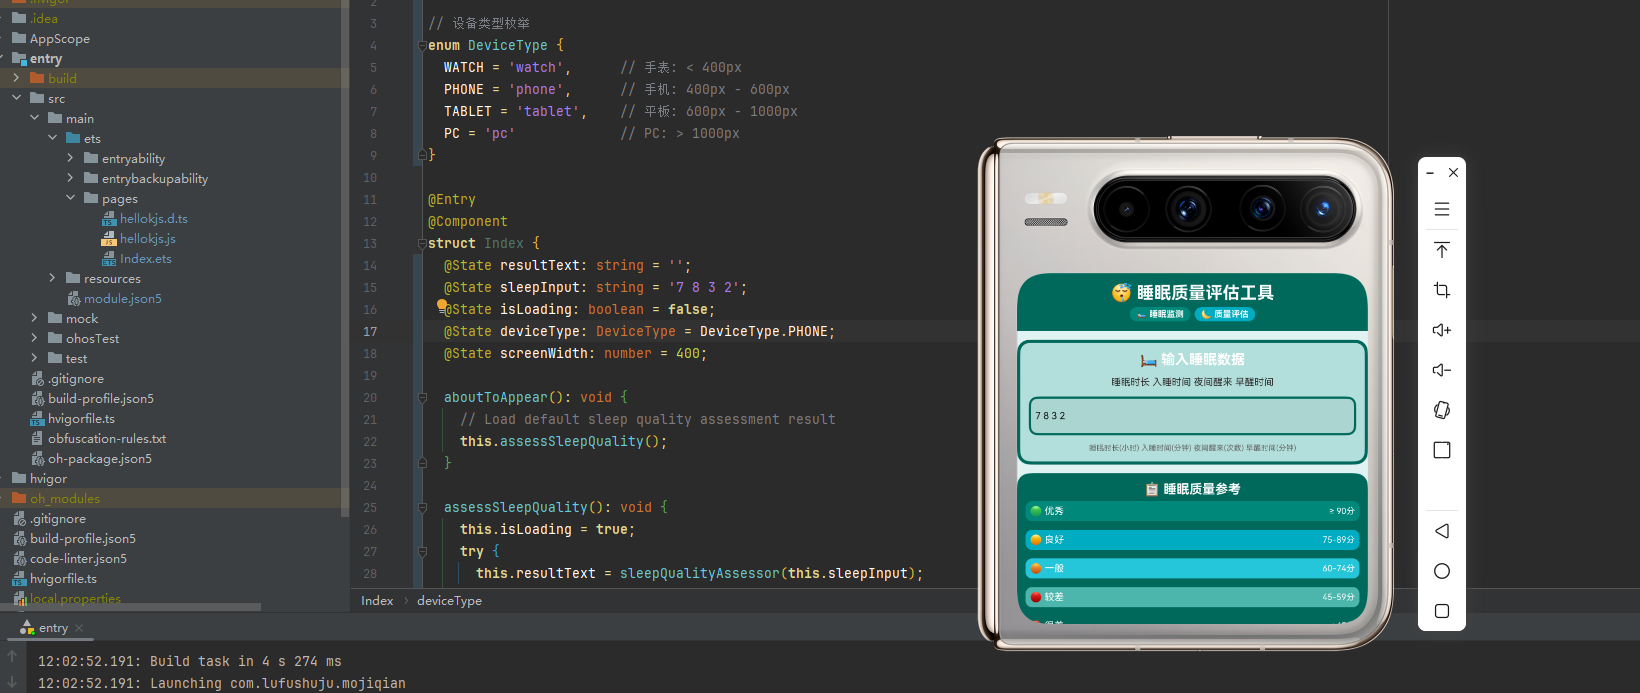Viewport: 1640px width, 693px height.
Task: Click the obfuscation-rules.txt file icon
Action: (37, 439)
